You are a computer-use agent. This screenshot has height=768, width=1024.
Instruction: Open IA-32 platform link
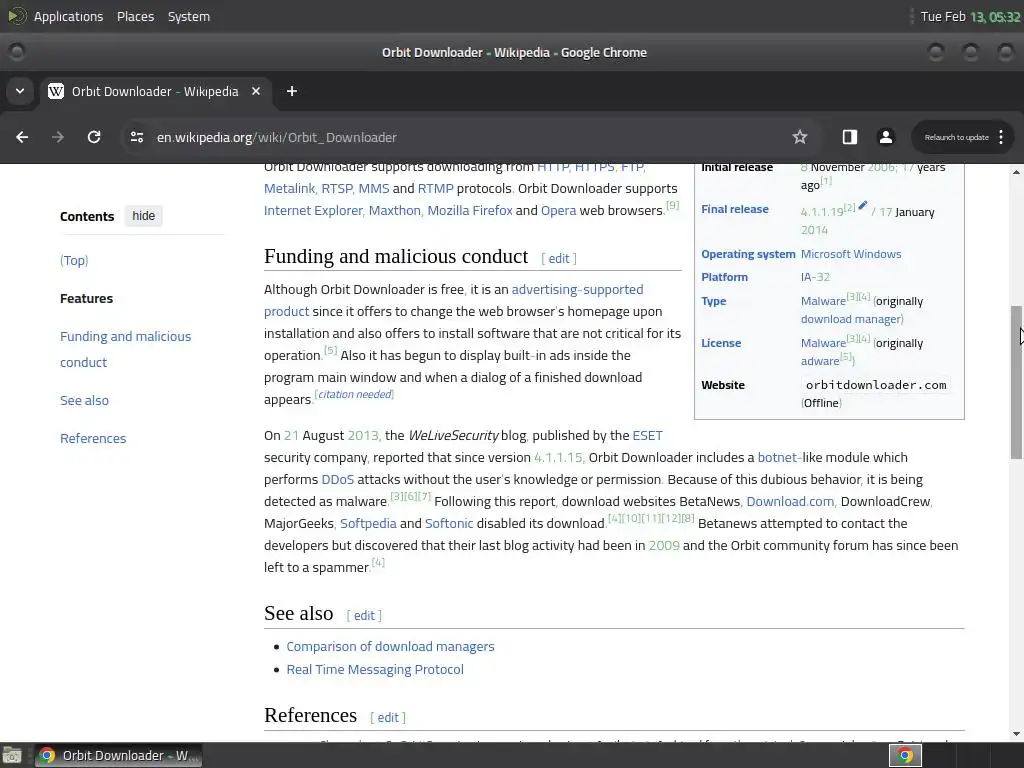[x=815, y=277]
